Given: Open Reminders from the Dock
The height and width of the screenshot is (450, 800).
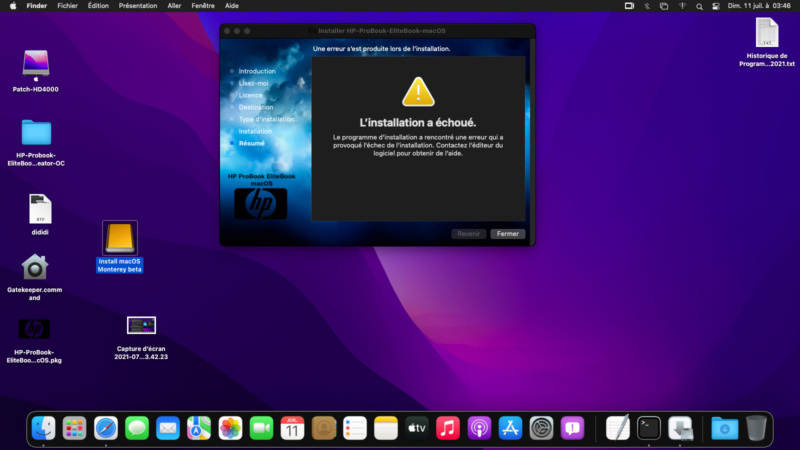Looking at the screenshot, I should [355, 428].
